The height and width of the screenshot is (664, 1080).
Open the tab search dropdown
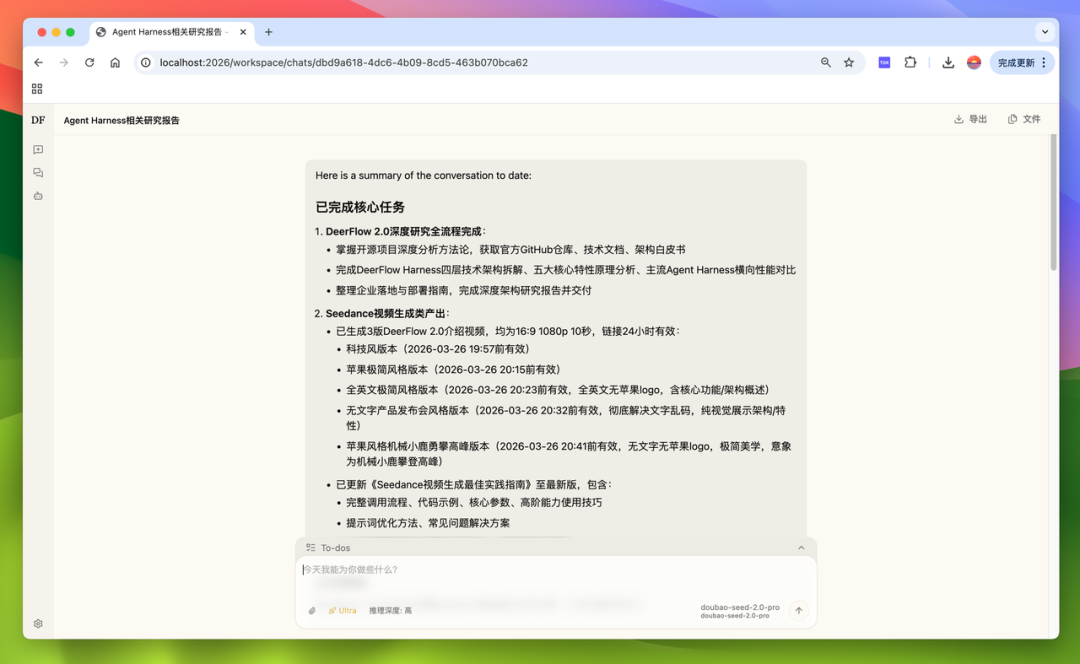click(1045, 32)
